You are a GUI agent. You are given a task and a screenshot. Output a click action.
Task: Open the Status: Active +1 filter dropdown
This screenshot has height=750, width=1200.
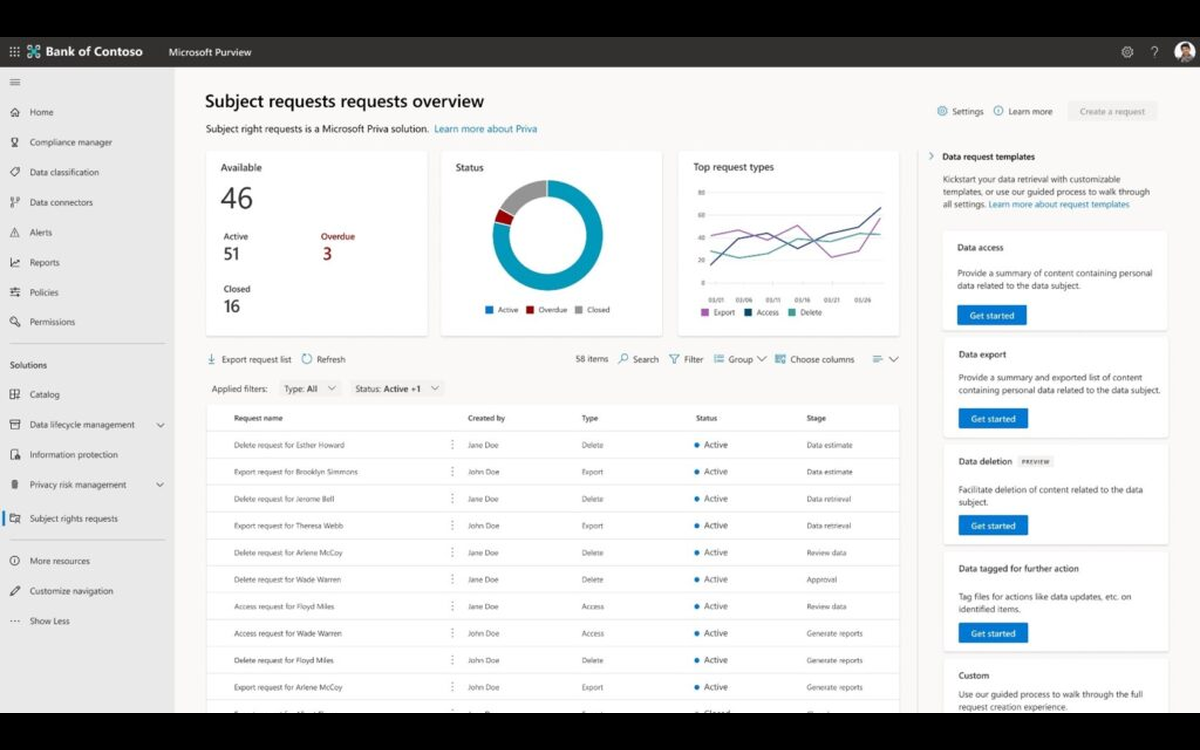[x=397, y=389]
